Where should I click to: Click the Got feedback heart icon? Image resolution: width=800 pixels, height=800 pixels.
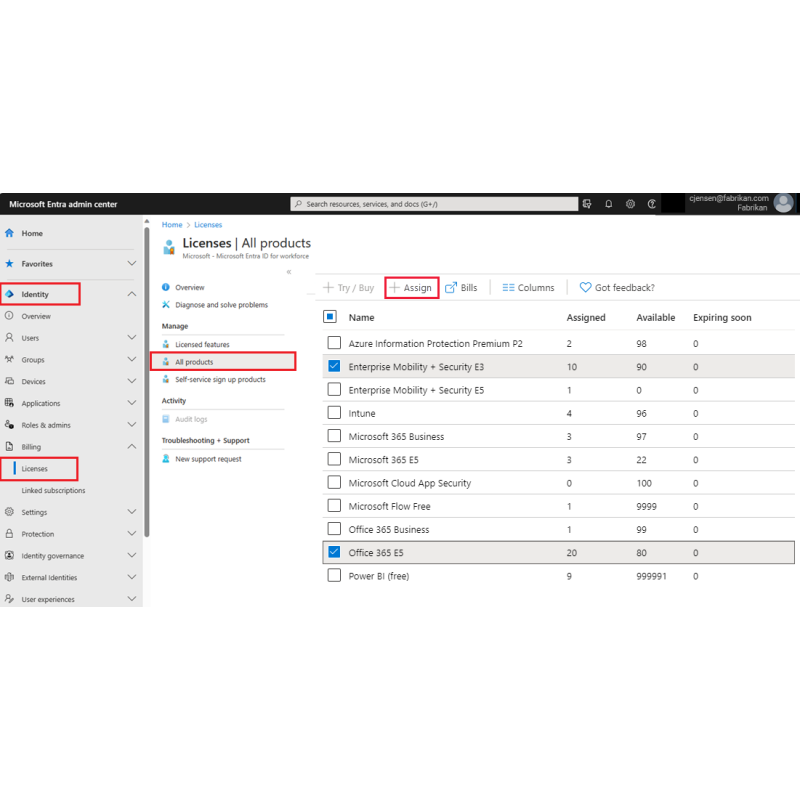point(585,288)
